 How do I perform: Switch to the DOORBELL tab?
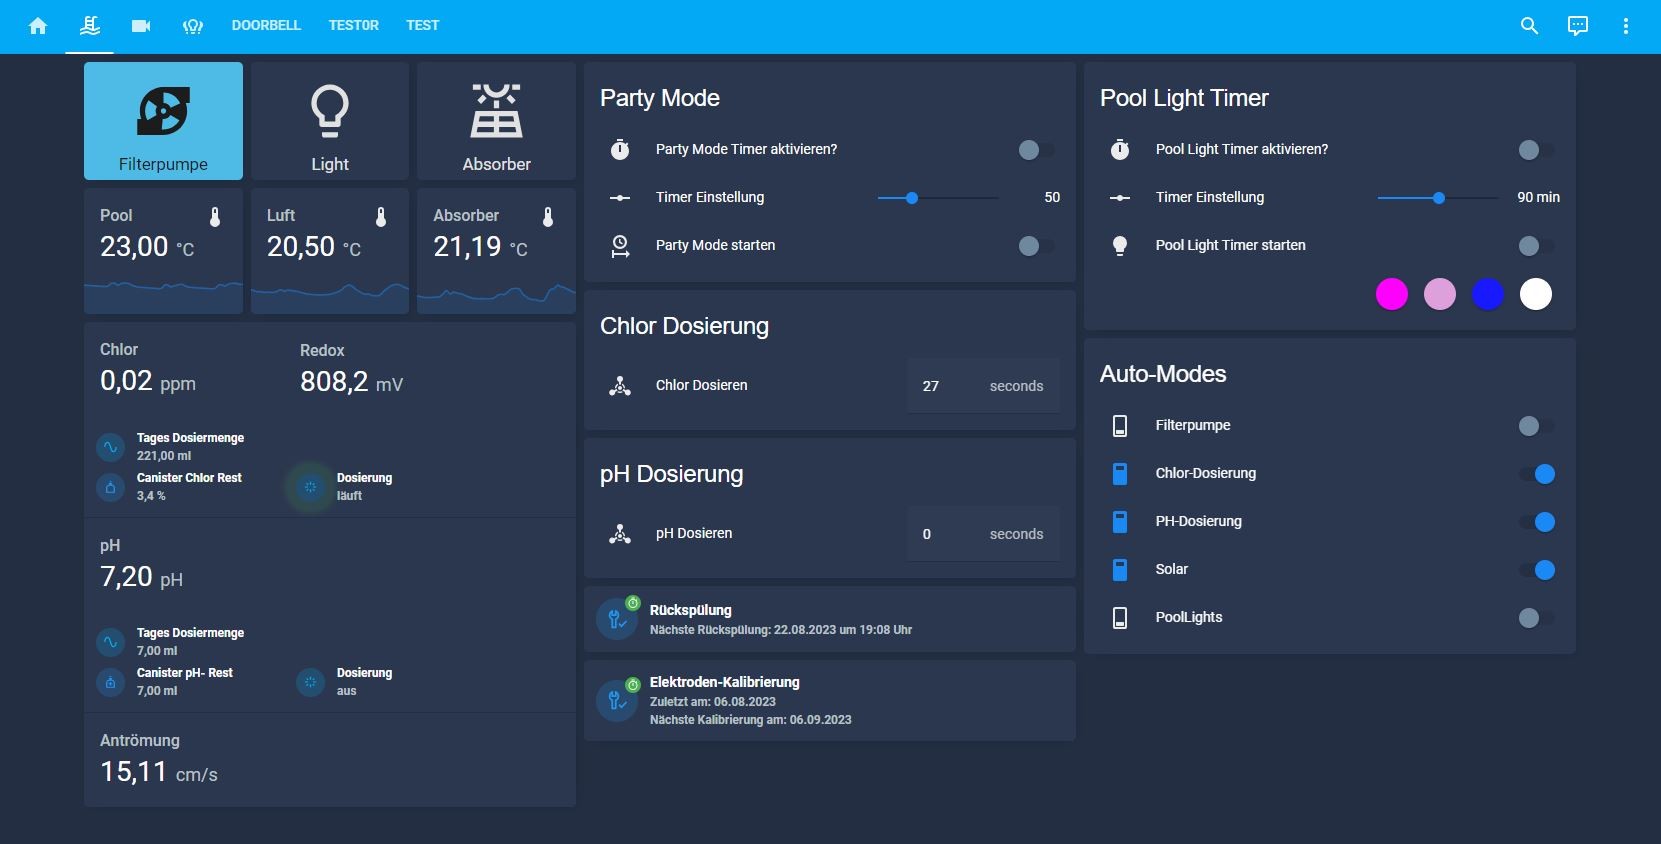pos(266,26)
